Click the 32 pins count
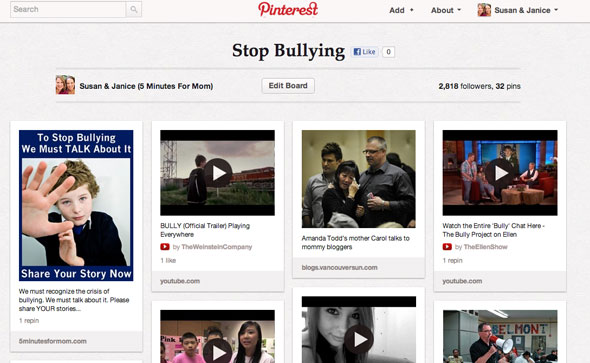Image resolution: width=590 pixels, height=363 pixels. [x=508, y=86]
